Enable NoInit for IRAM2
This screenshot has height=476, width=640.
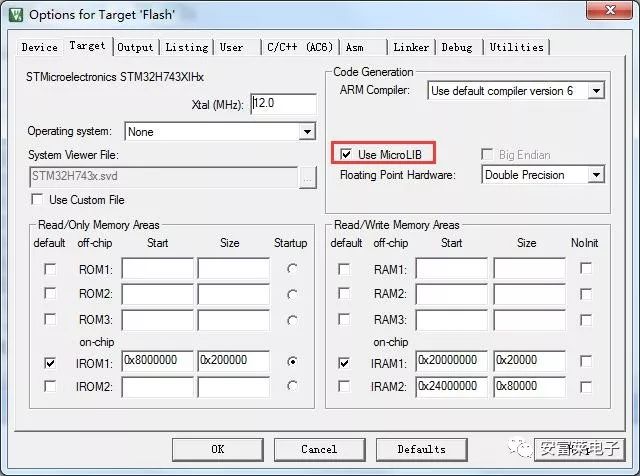point(586,387)
